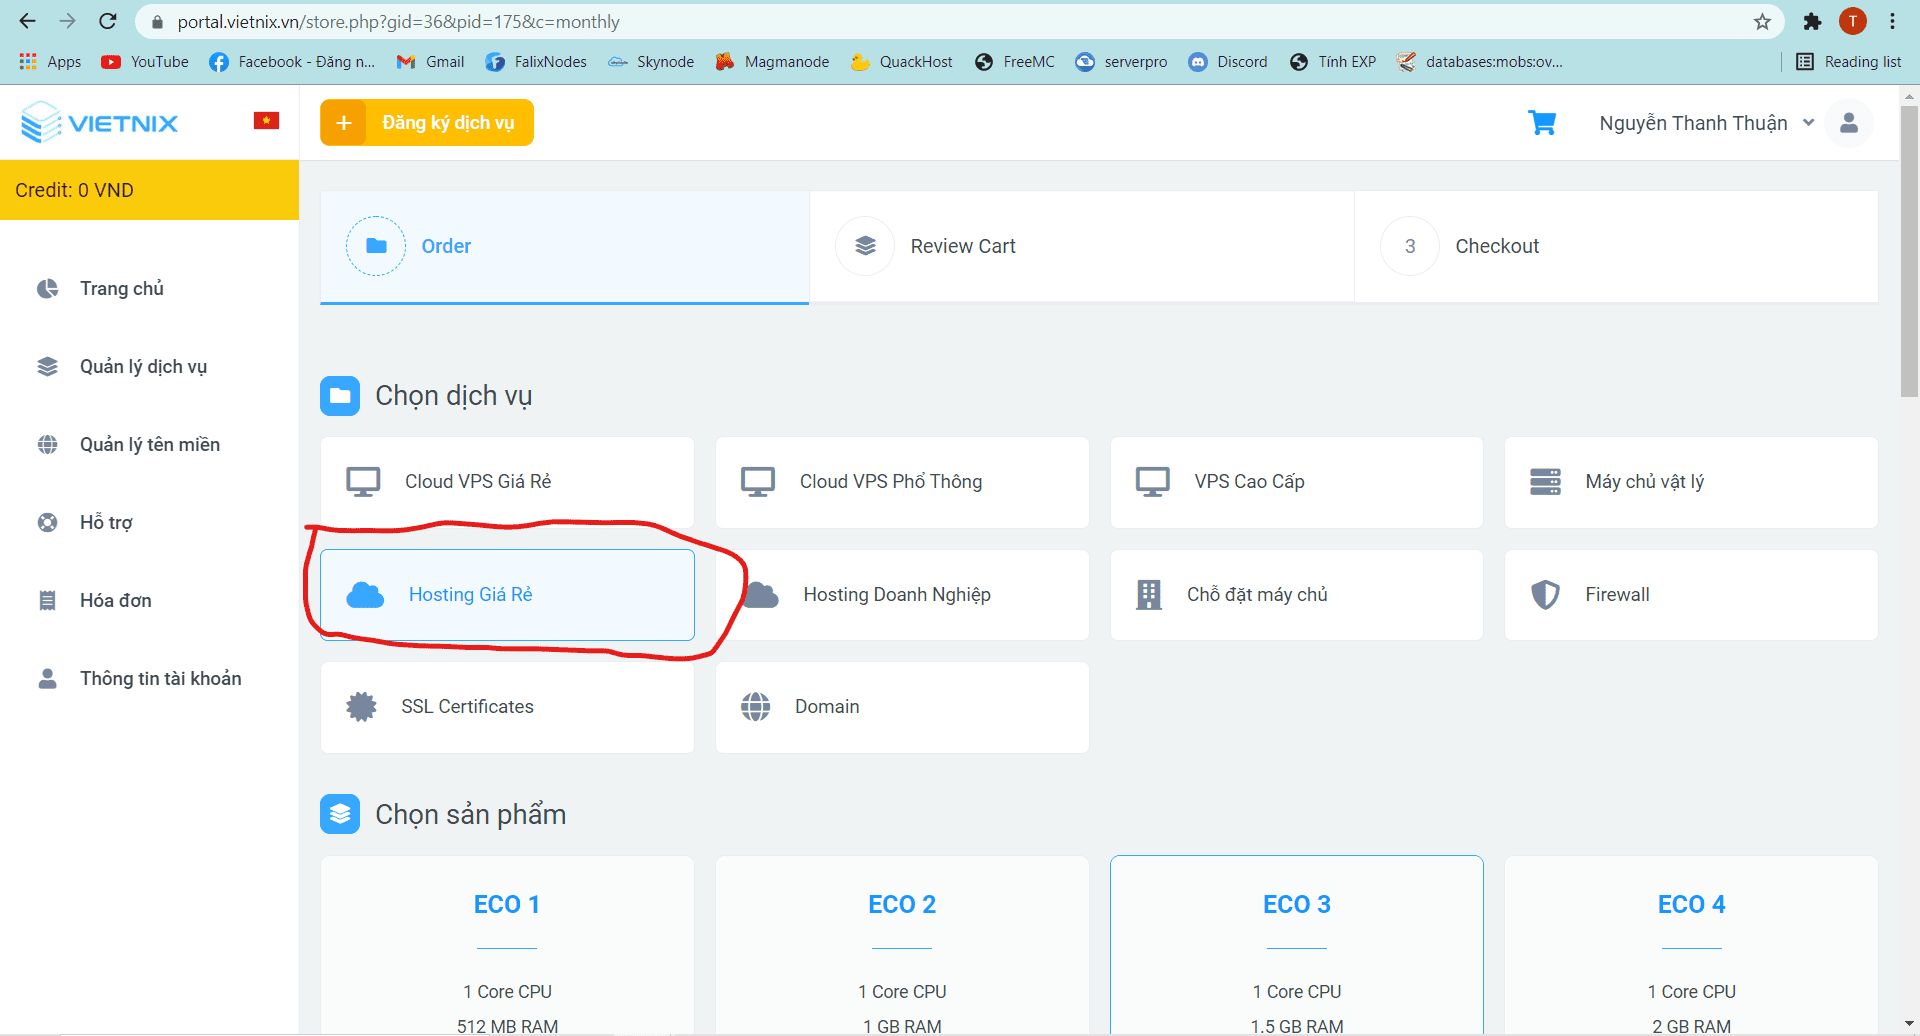Screen dimensions: 1920x1036
Task: Open the Gmail bookmark
Action: point(431,62)
